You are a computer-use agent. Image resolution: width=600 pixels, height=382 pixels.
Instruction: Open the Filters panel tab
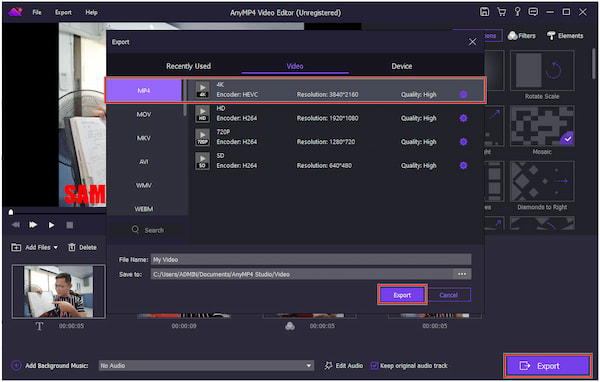coord(522,36)
